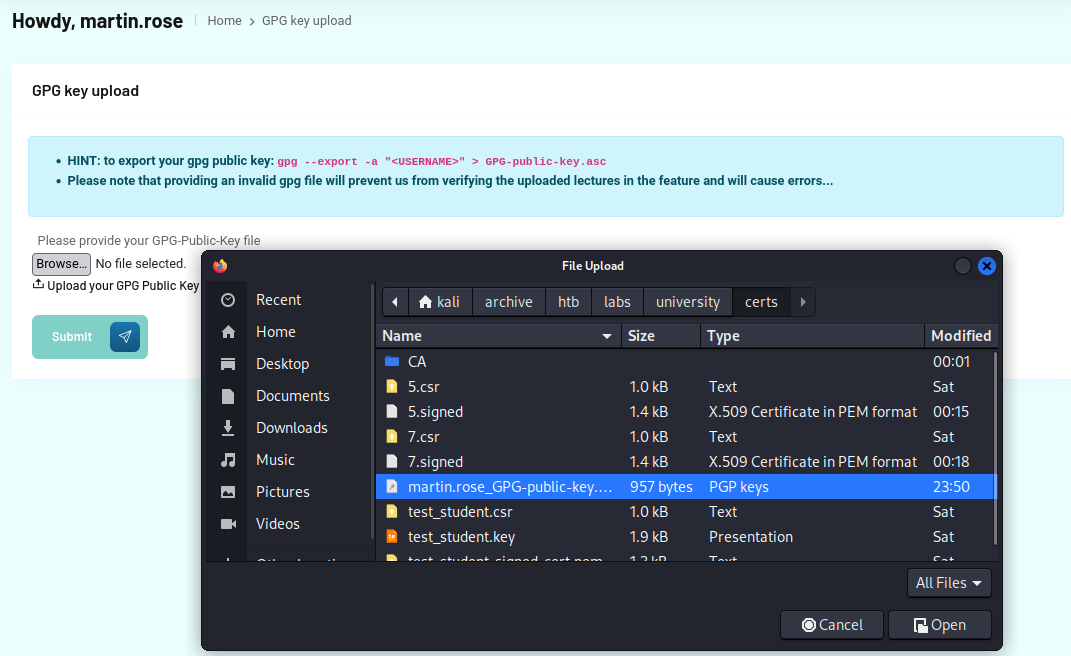Viewport: 1071px width, 656px height.
Task: Click the file list vertical scrollbar
Action: (995, 448)
